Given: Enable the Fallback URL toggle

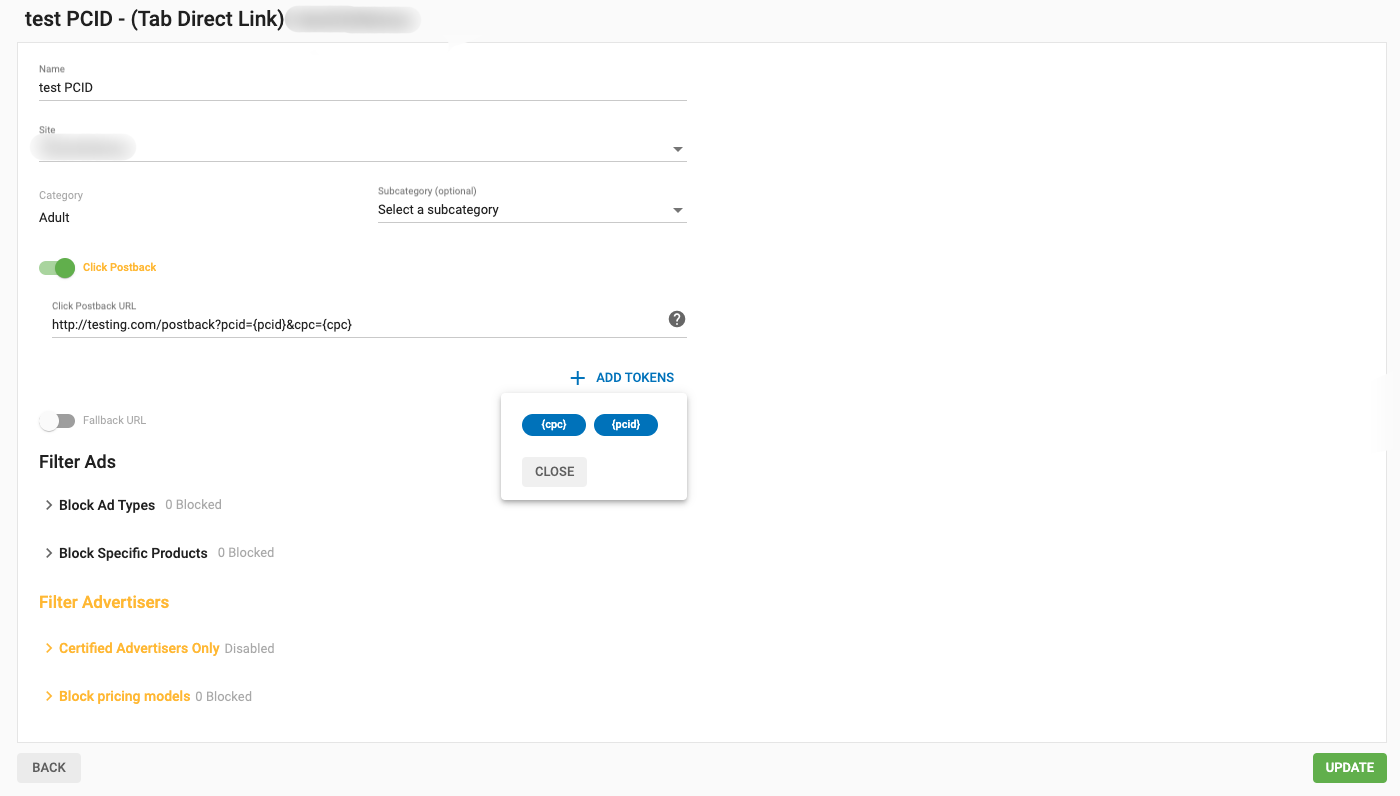Looking at the screenshot, I should pyautogui.click(x=57, y=421).
